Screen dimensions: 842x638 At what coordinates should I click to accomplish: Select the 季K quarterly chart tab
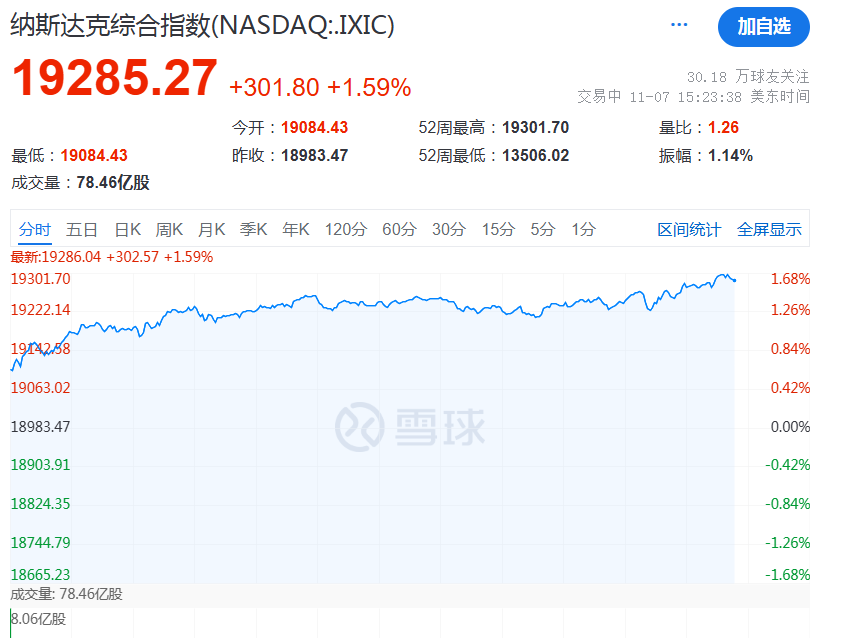(x=253, y=230)
